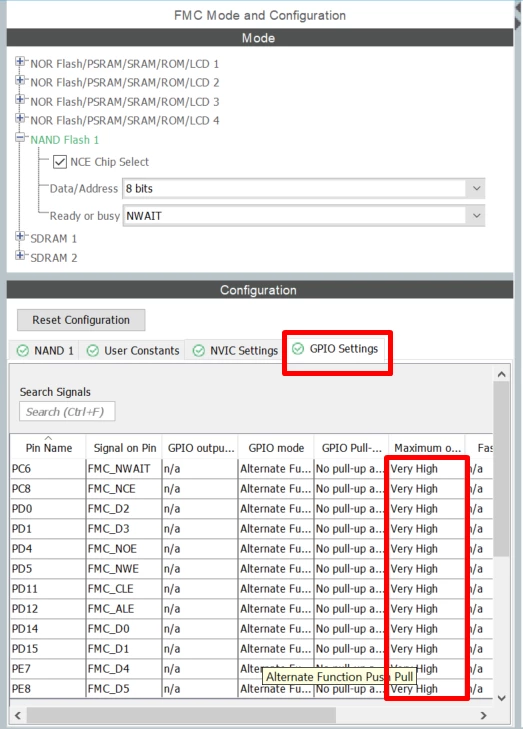Expand the SDRAM 2 node
This screenshot has height=729, width=523.
coord(20,255)
